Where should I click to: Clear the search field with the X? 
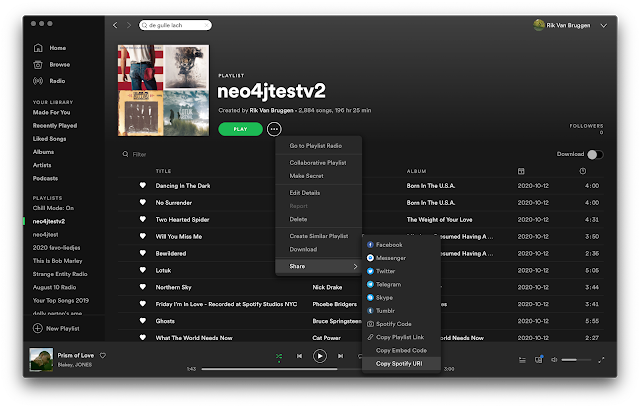[x=207, y=25]
